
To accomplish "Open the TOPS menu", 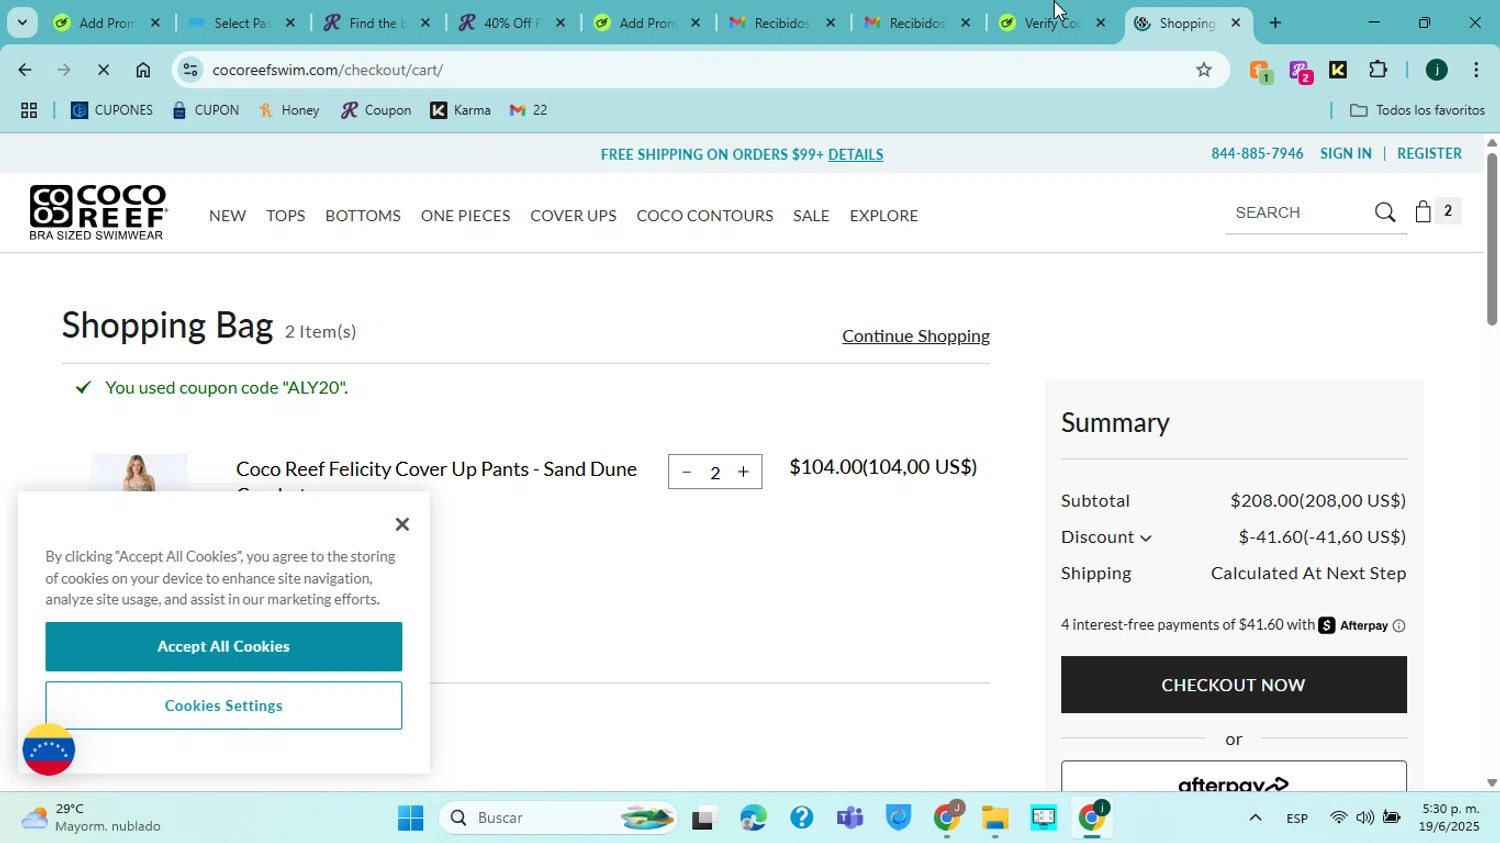I will click(286, 216).
